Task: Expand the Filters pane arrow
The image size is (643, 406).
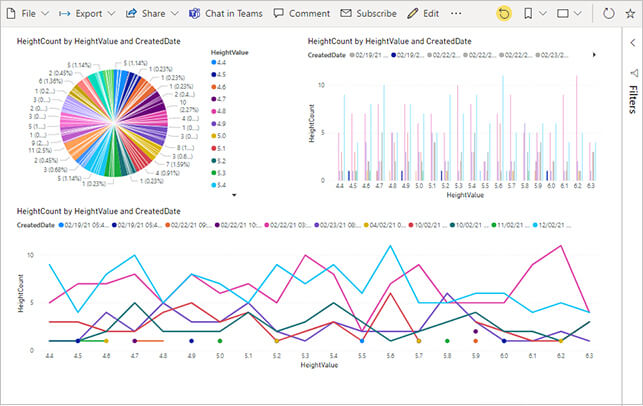Action: 633,42
